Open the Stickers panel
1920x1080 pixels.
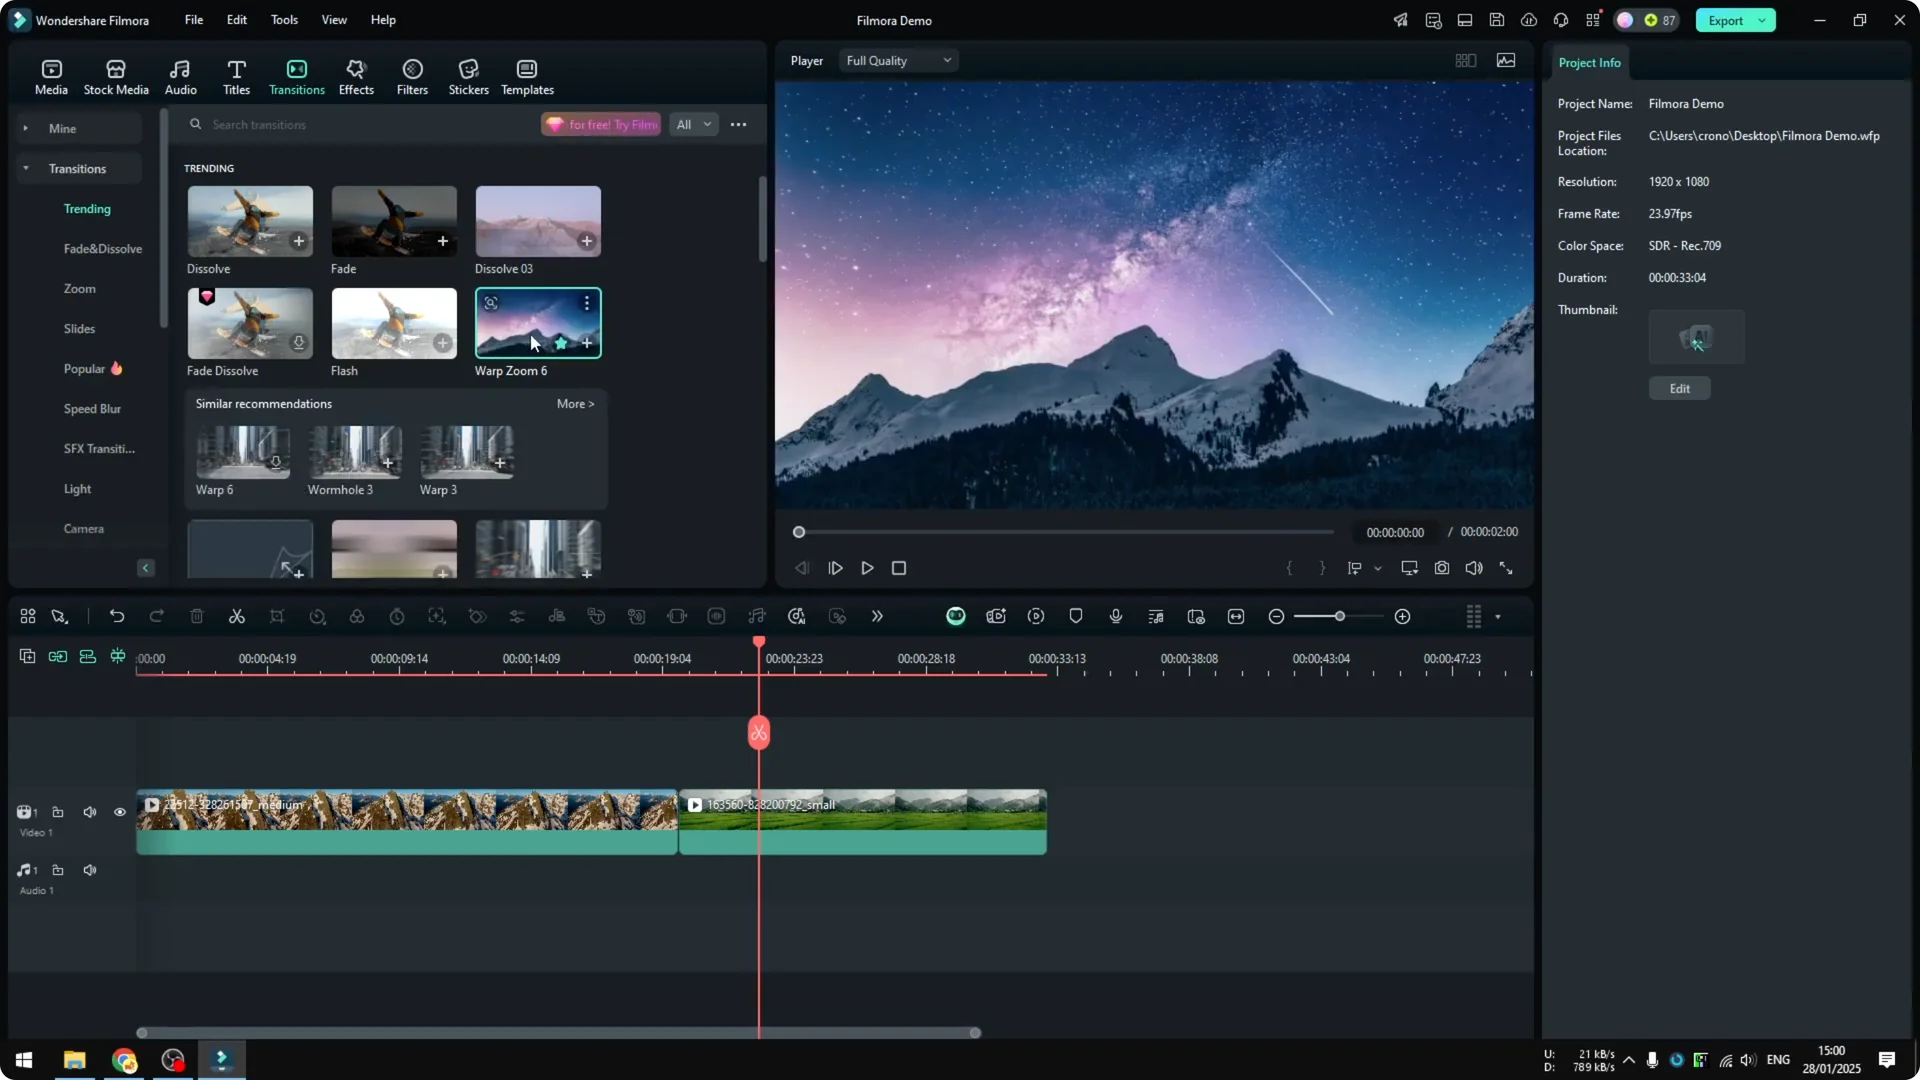[x=468, y=77]
